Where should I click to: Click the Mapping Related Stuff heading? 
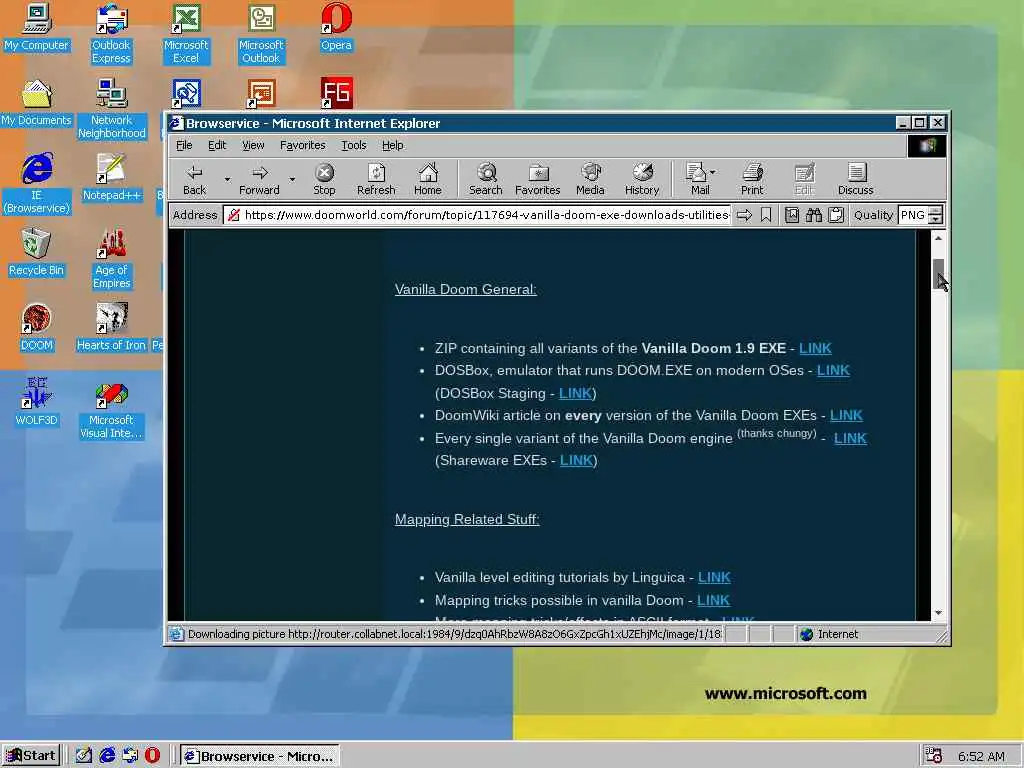pyautogui.click(x=467, y=519)
